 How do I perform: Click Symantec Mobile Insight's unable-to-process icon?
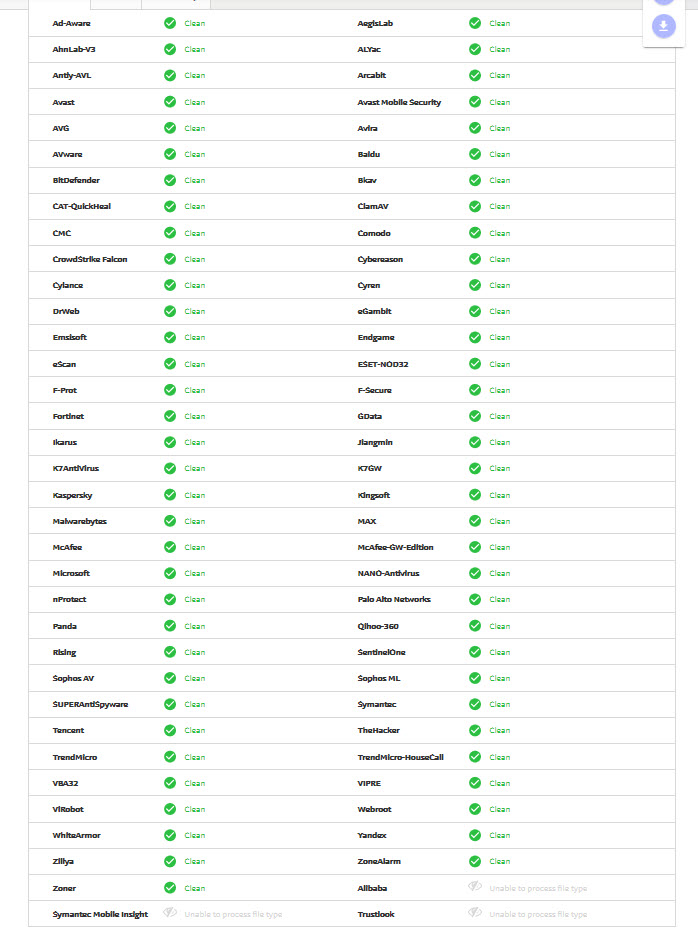tap(170, 912)
